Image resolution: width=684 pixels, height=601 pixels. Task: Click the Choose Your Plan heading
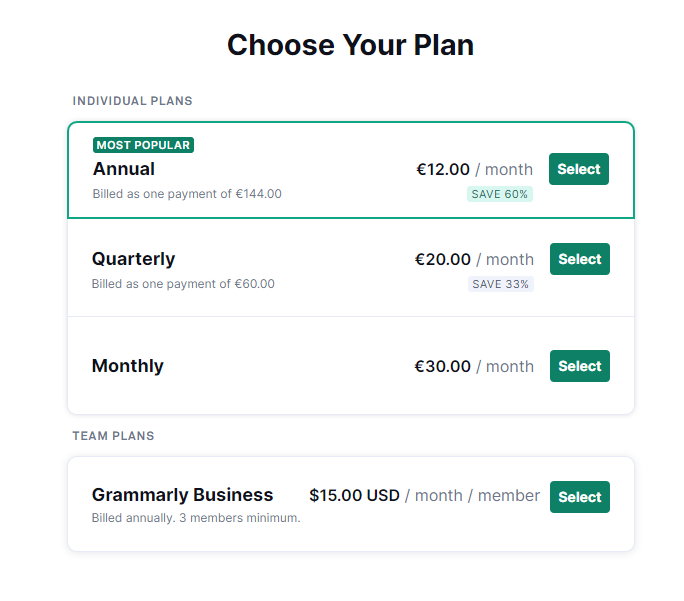350,45
